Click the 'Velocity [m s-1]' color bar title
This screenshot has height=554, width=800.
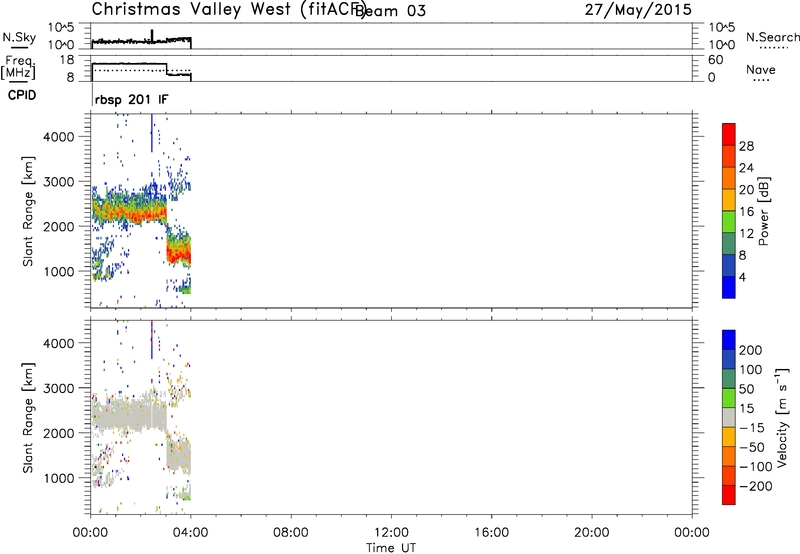click(782, 417)
